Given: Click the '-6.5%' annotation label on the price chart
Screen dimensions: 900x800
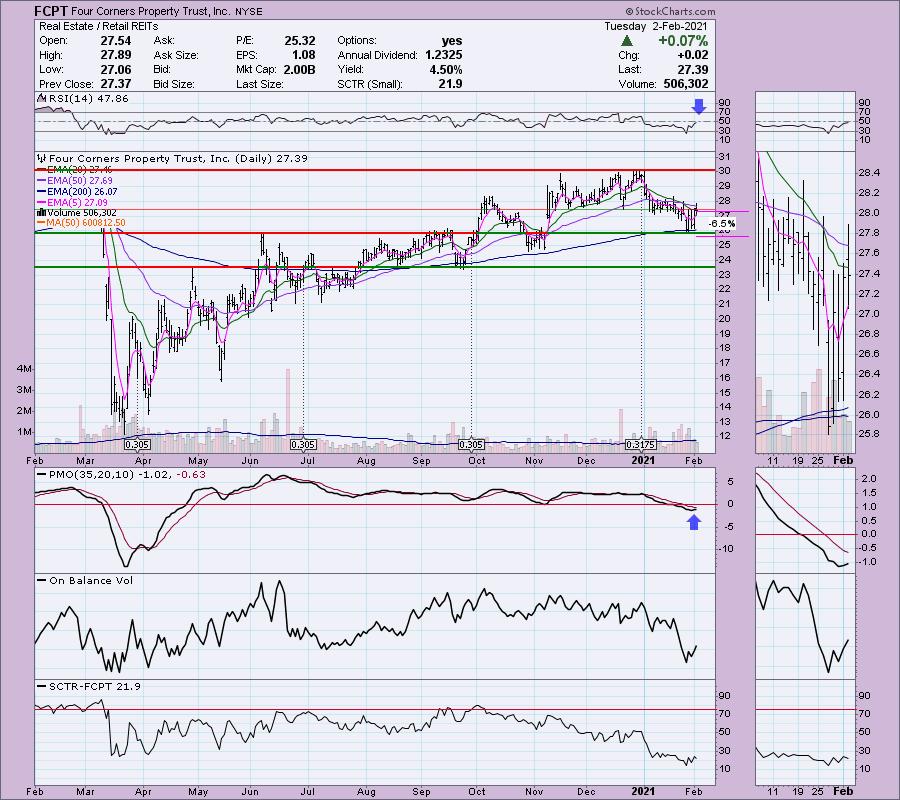Looking at the screenshot, I should tap(721, 223).
